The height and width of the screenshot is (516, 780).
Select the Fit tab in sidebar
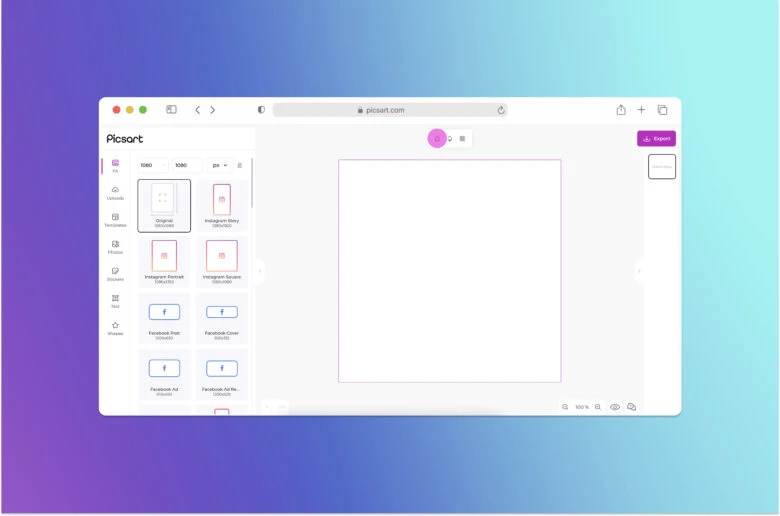pos(115,165)
